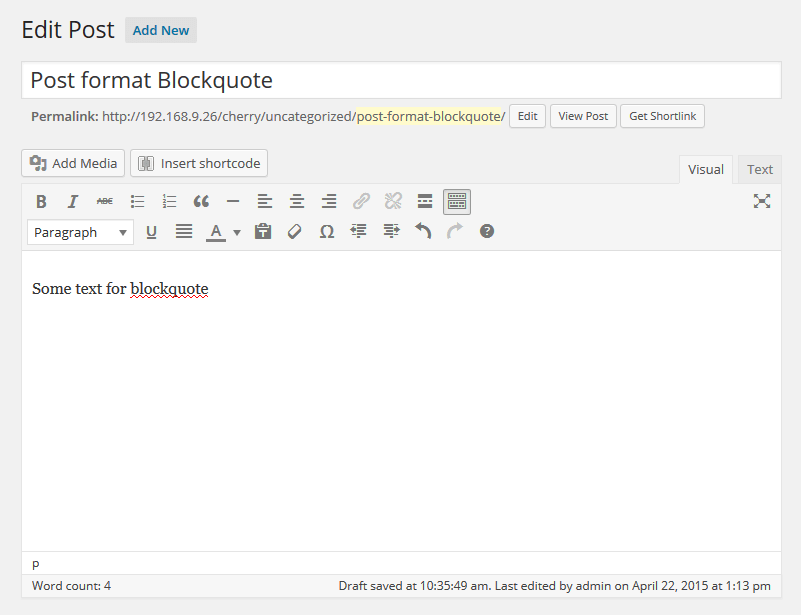Image resolution: width=801 pixels, height=615 pixels.
Task: Apply italic formatting
Action: pyautogui.click(x=73, y=201)
